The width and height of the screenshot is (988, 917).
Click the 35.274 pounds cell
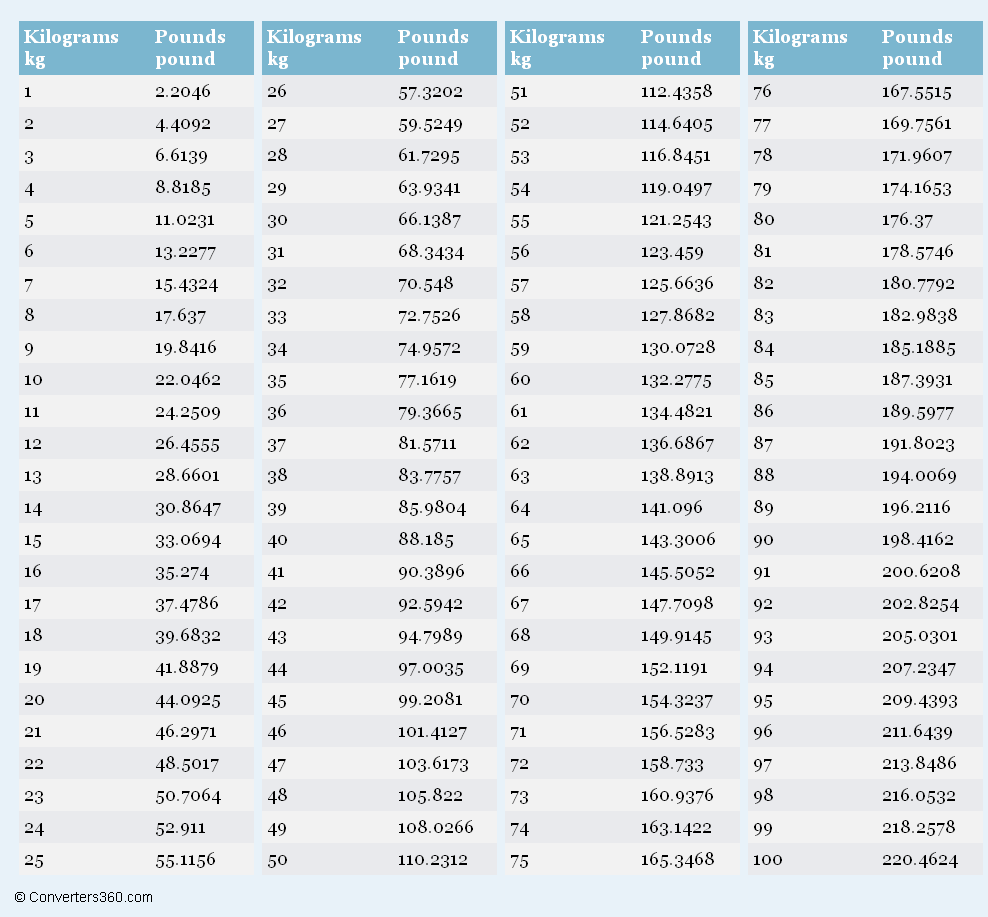[x=182, y=572]
